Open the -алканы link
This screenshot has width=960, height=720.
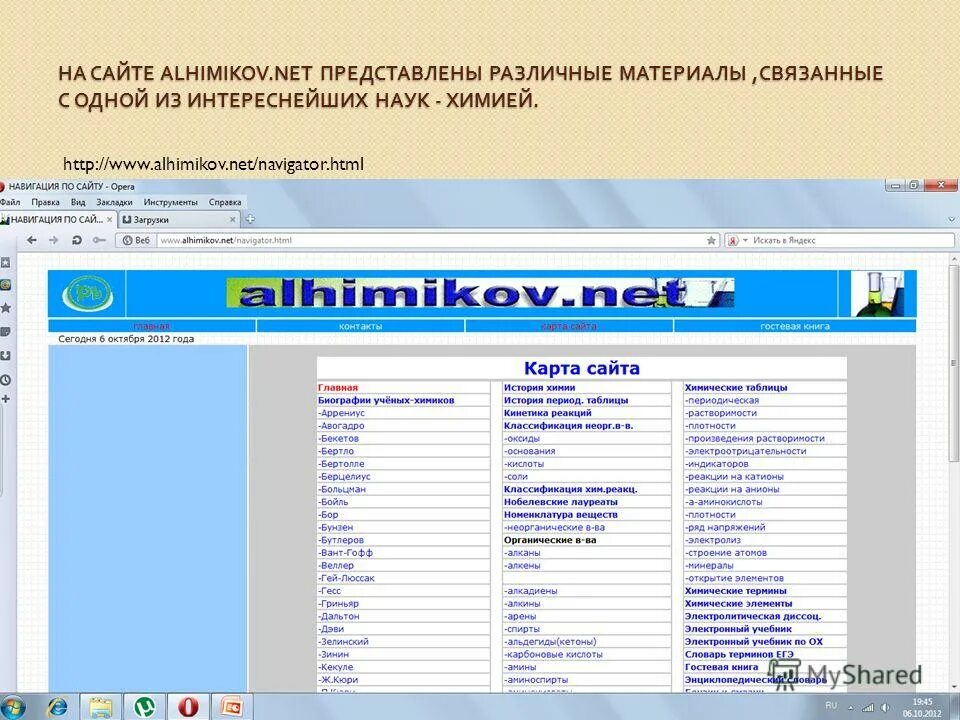point(522,553)
